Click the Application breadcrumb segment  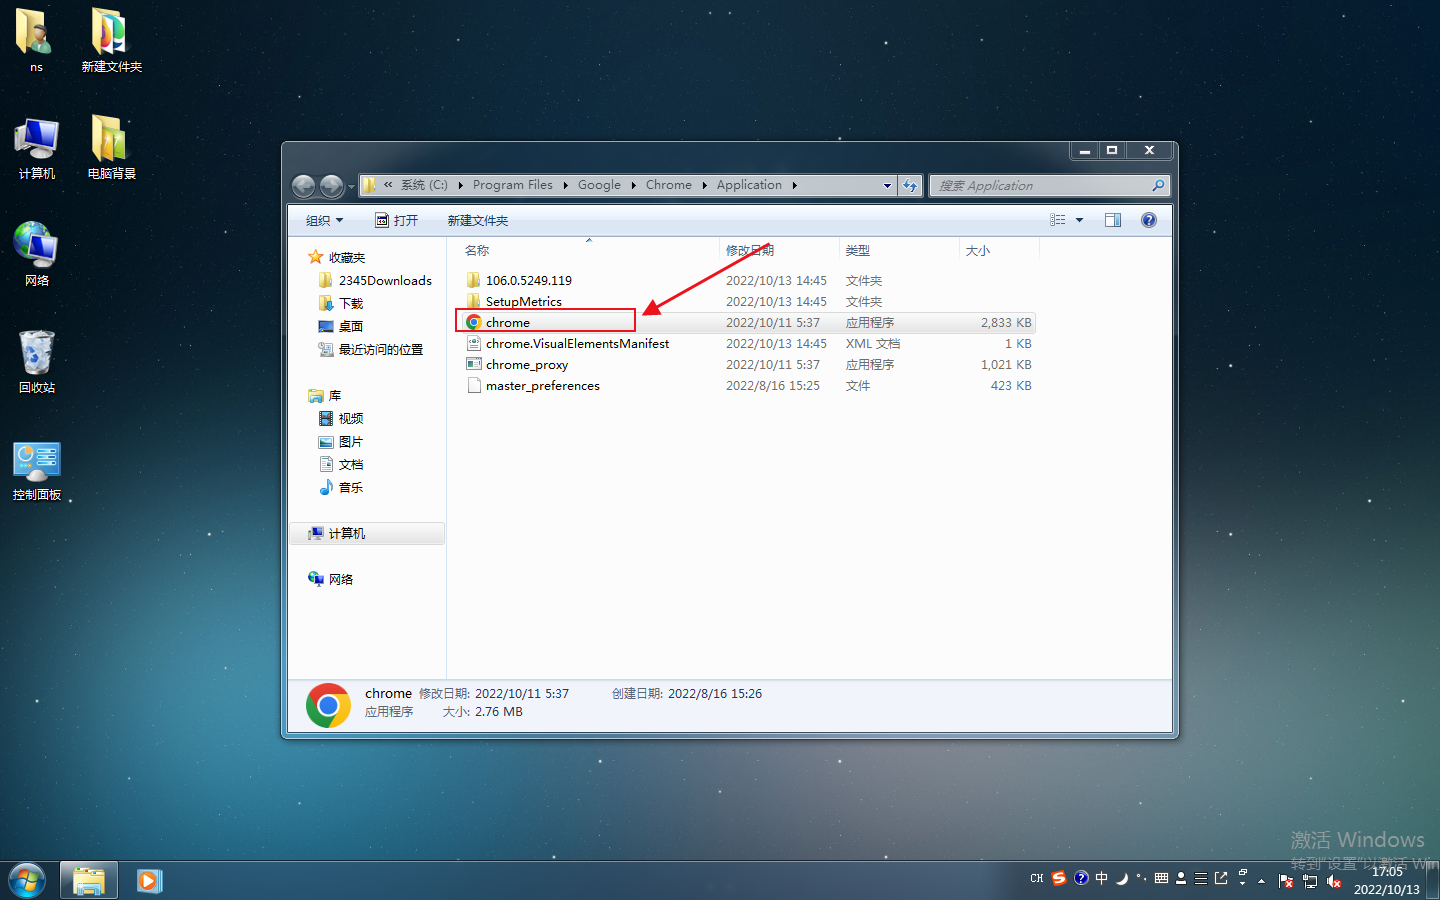coord(749,185)
